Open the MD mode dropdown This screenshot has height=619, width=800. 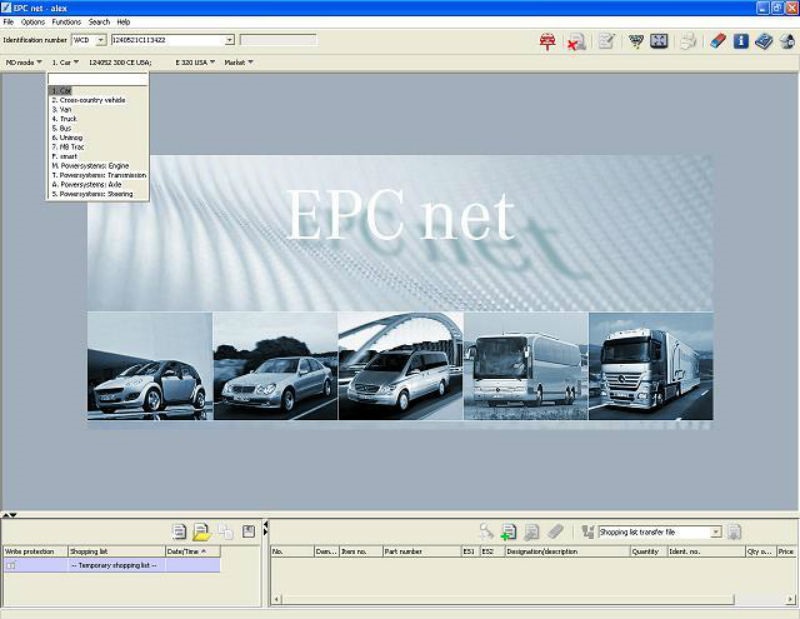(23, 62)
